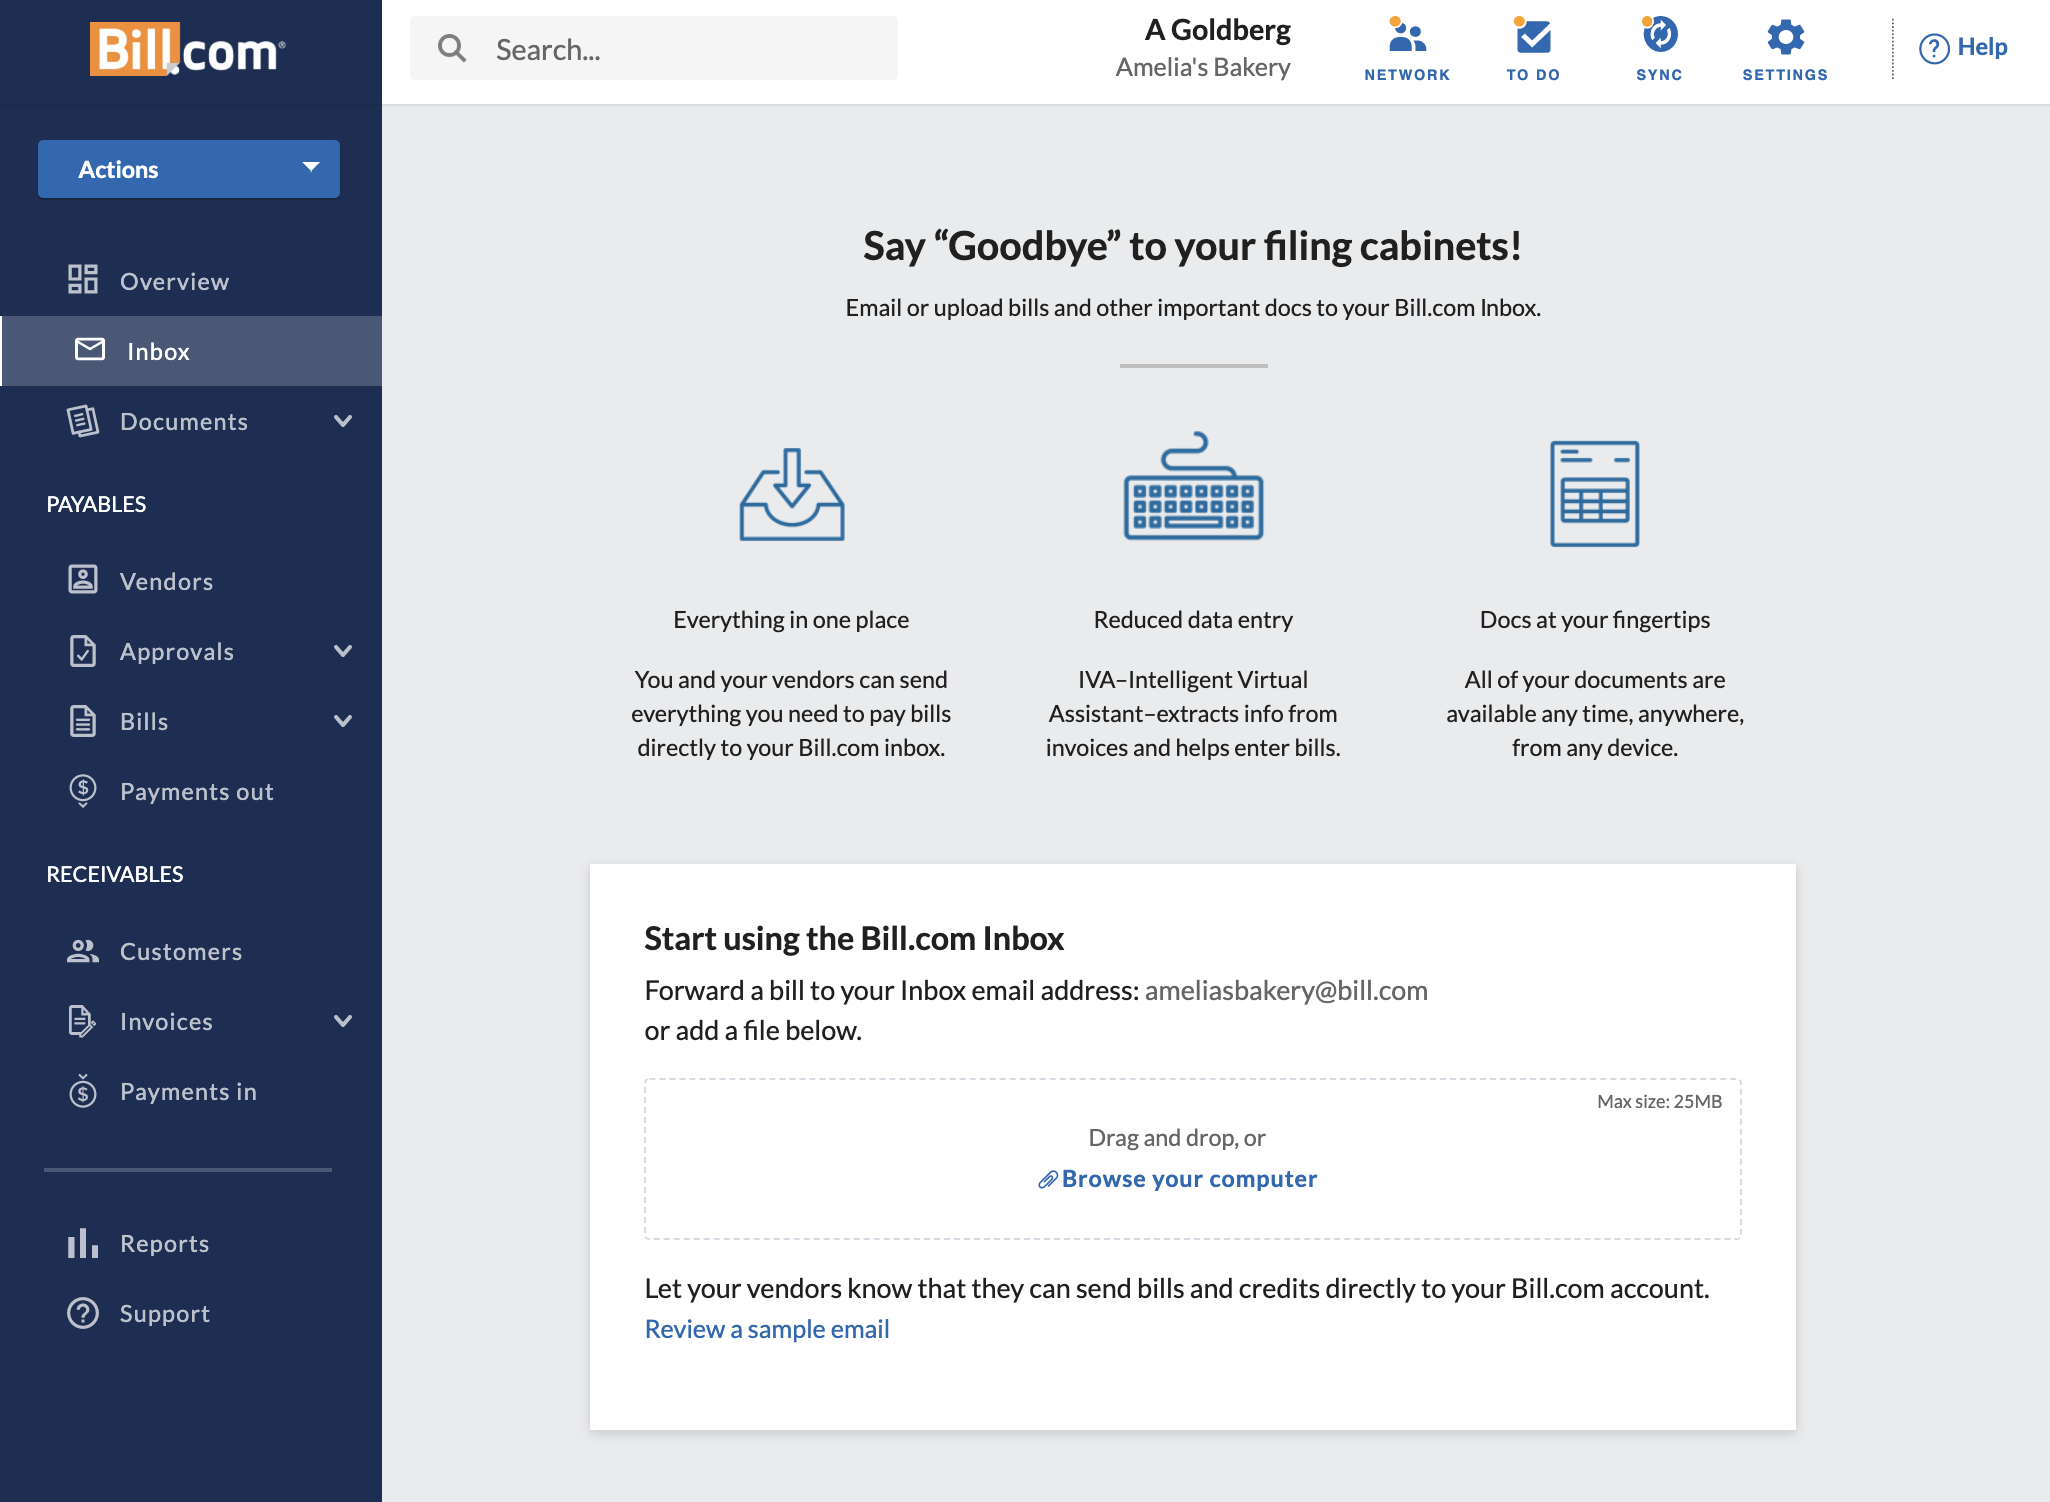Viewport: 2050px width, 1502px height.
Task: Click the Overview dashboard icon
Action: [x=83, y=279]
